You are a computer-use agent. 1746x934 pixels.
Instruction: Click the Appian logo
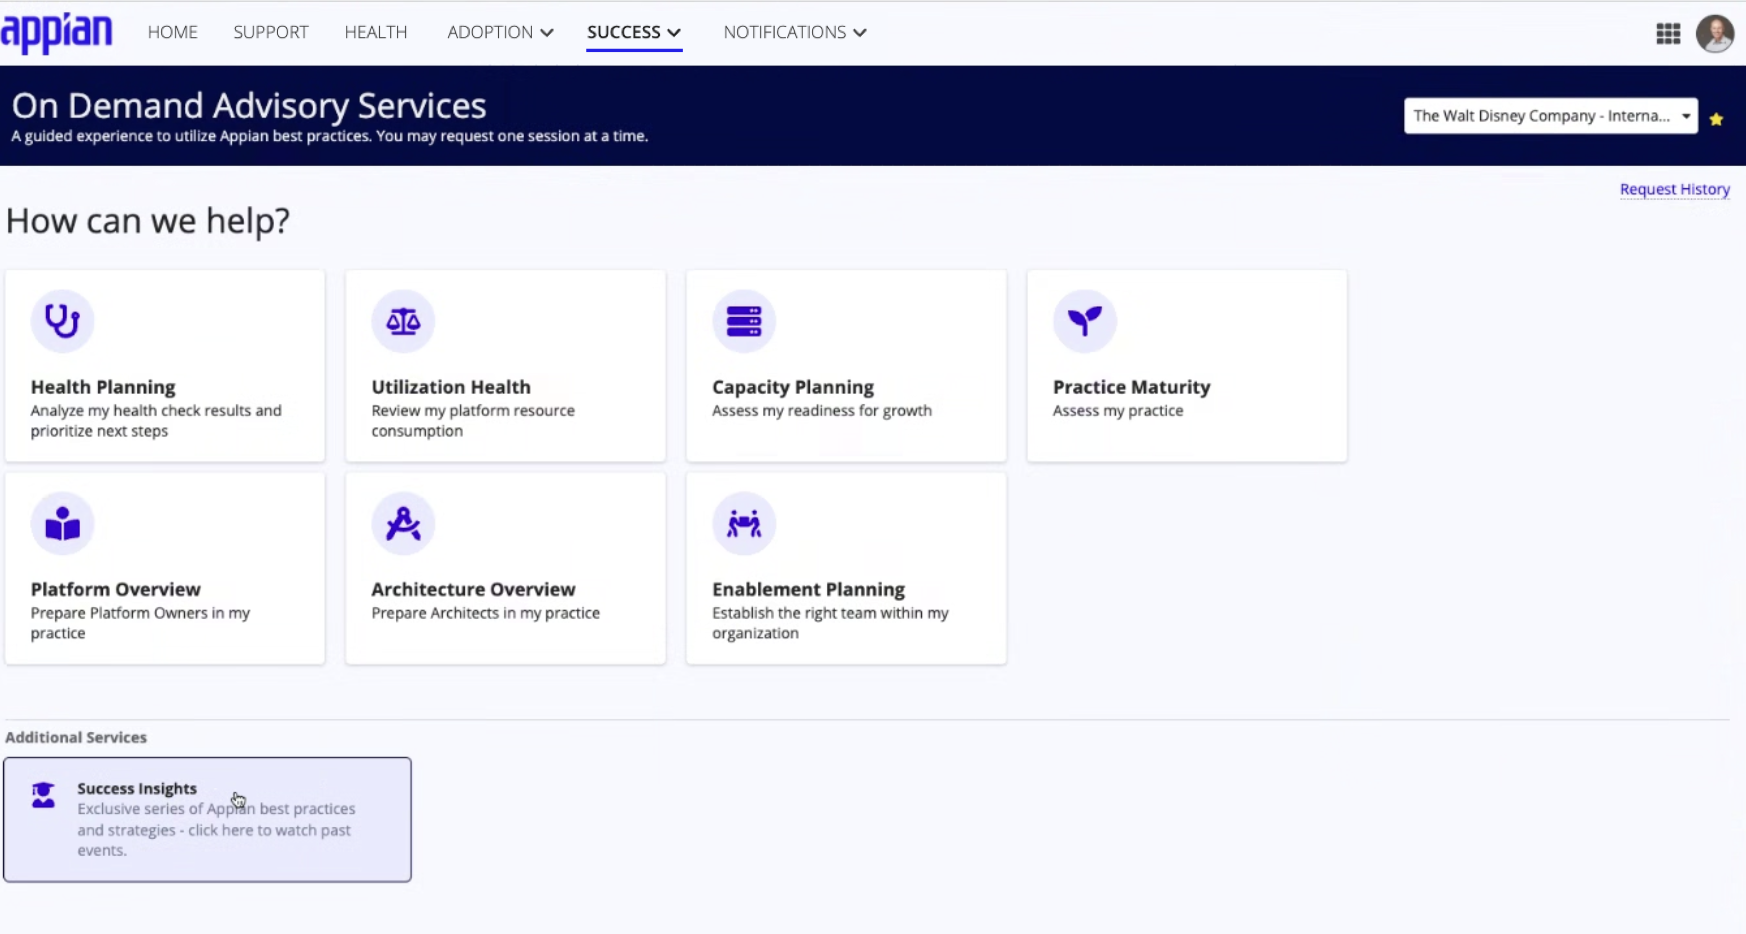(x=57, y=33)
